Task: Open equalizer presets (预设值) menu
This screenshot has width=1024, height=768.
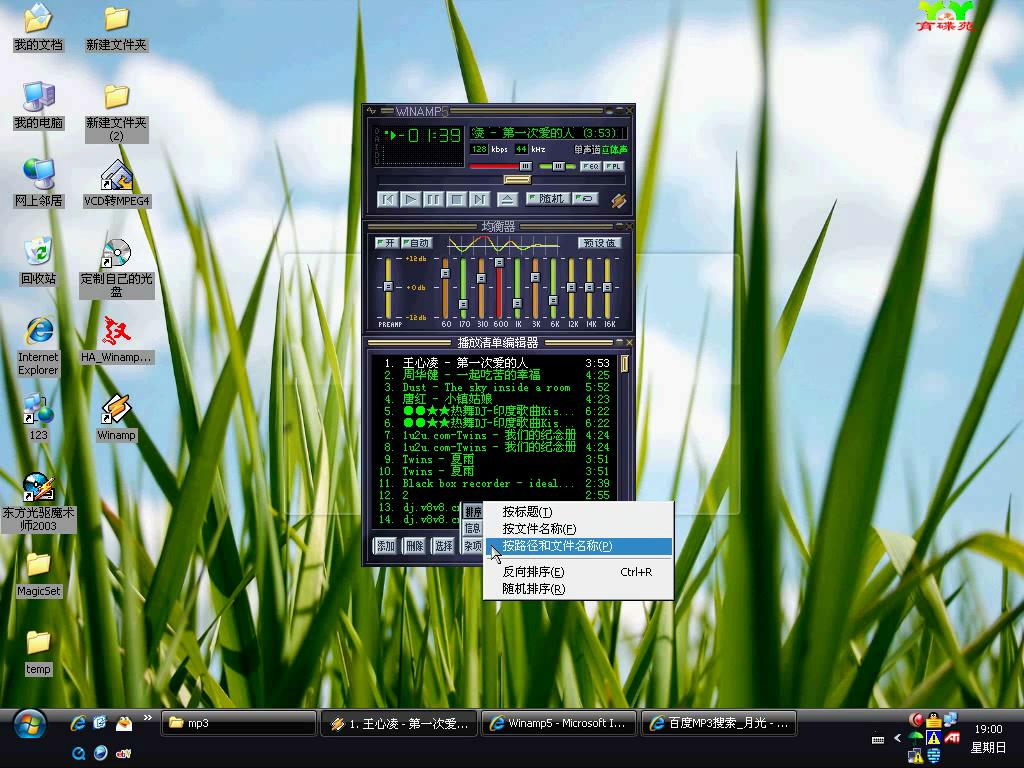Action: [600, 243]
